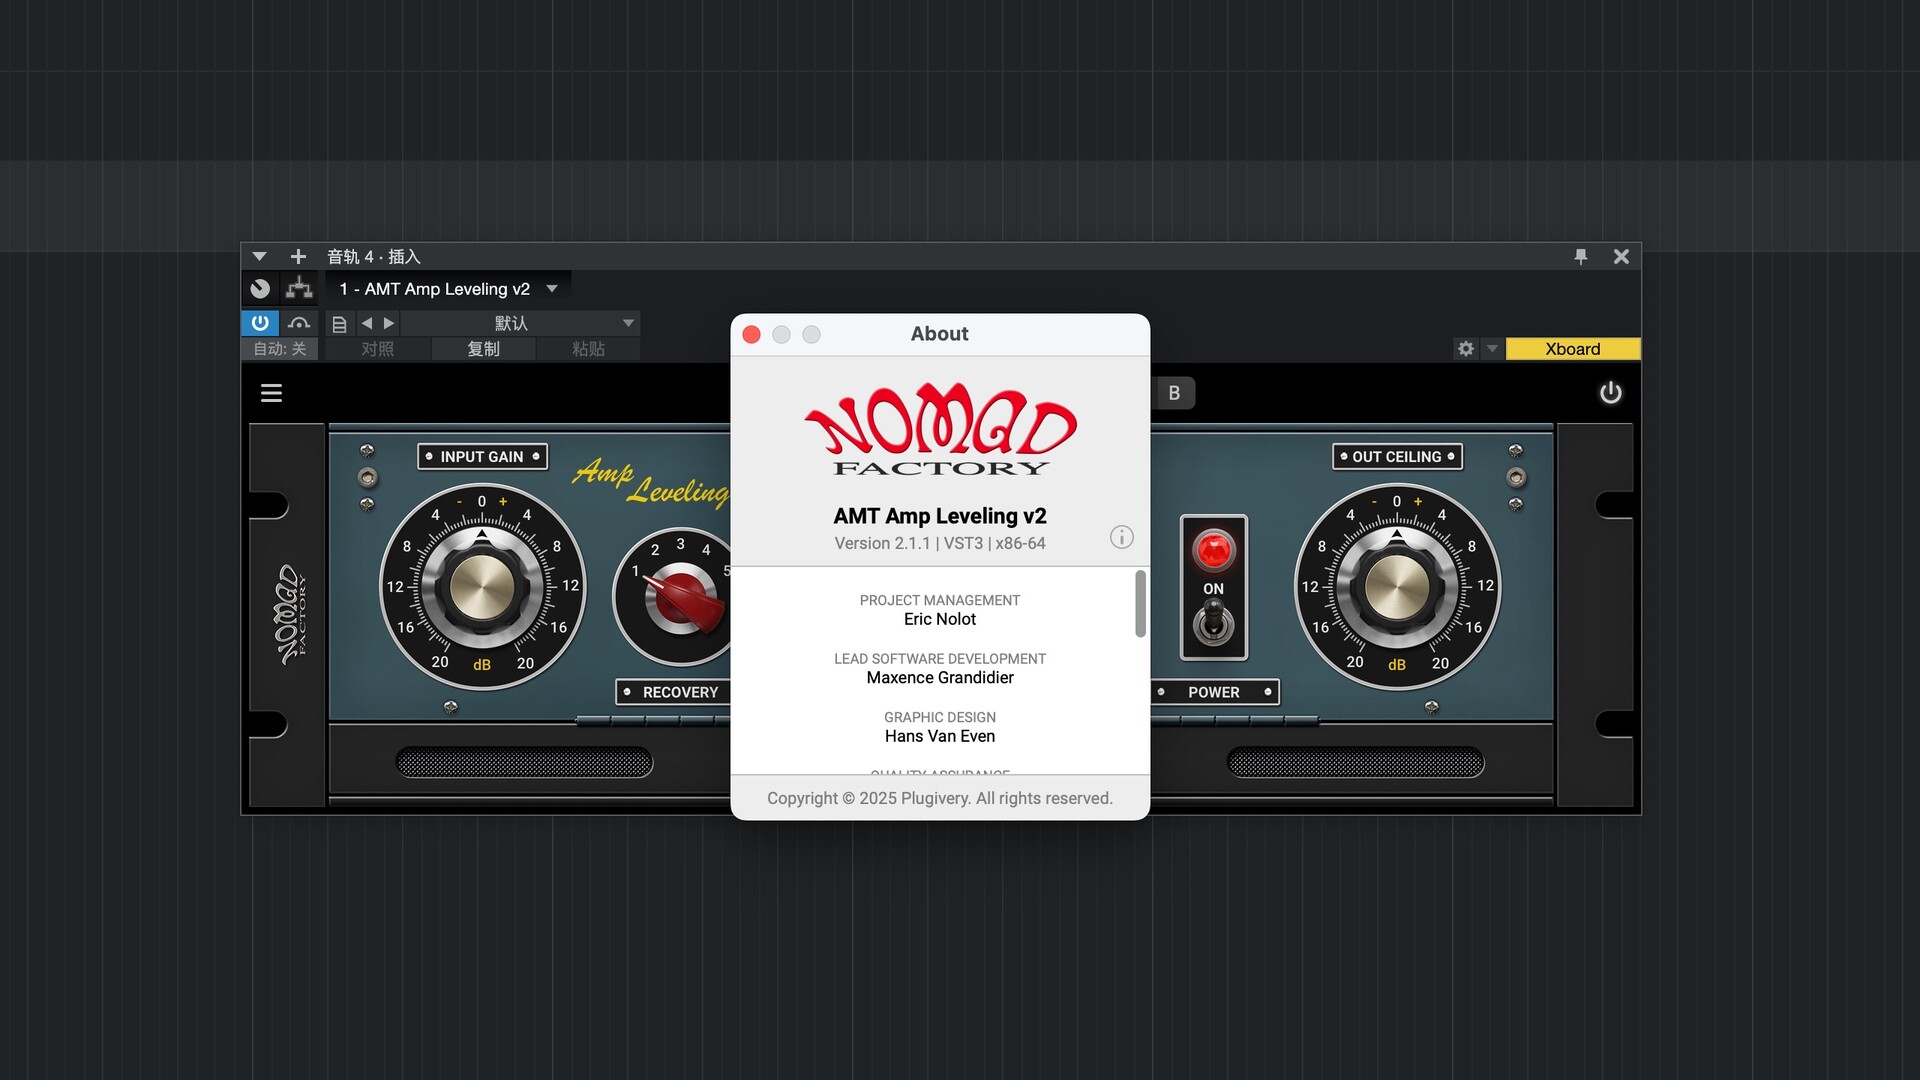Open the plugin hamburger menu
Image resolution: width=1920 pixels, height=1080 pixels.
tap(271, 393)
